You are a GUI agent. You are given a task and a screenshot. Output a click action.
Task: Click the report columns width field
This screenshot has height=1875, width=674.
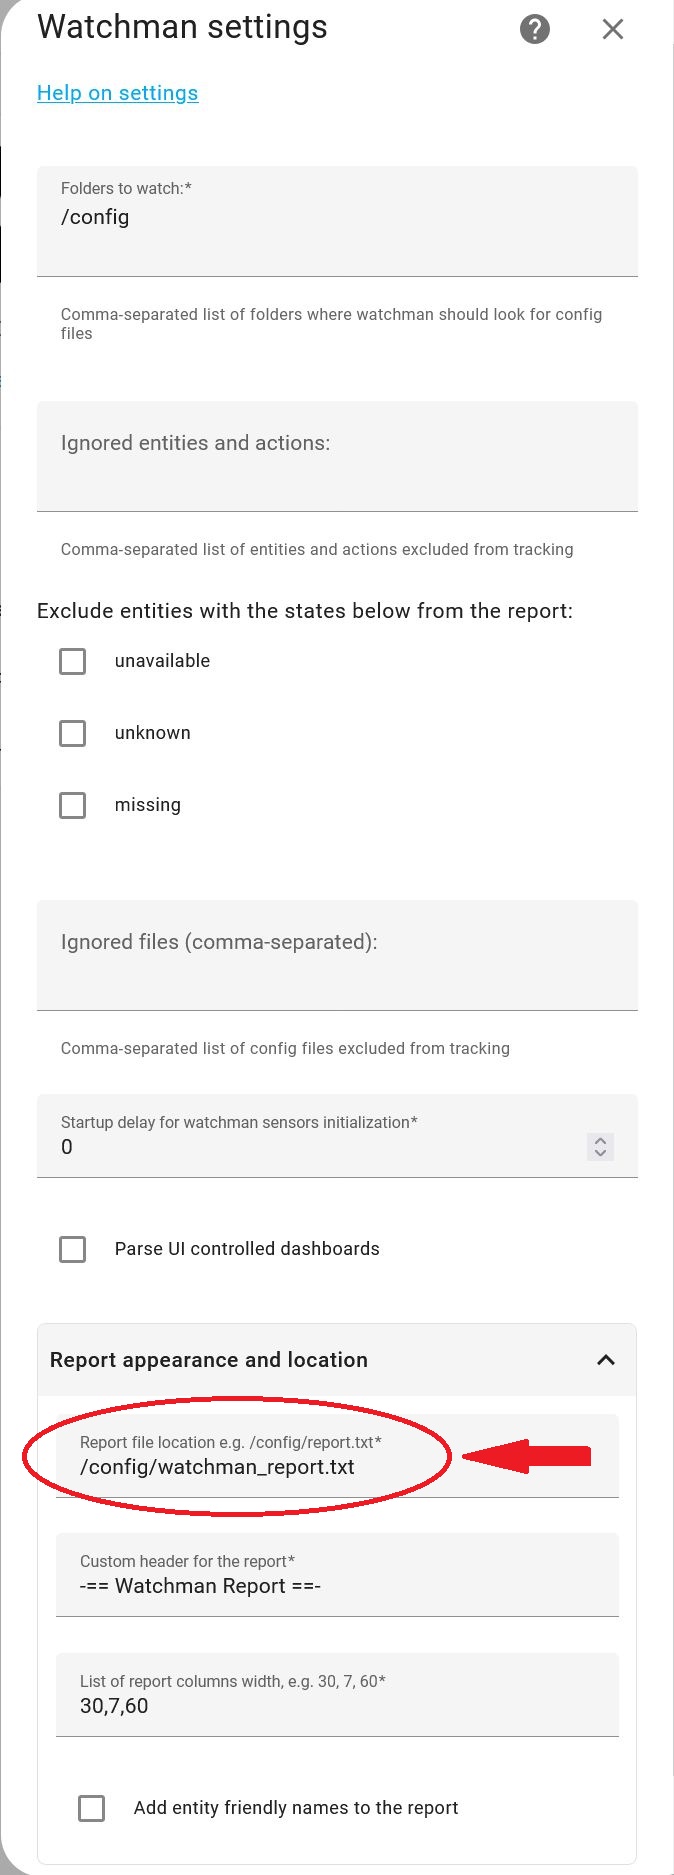point(337,1706)
